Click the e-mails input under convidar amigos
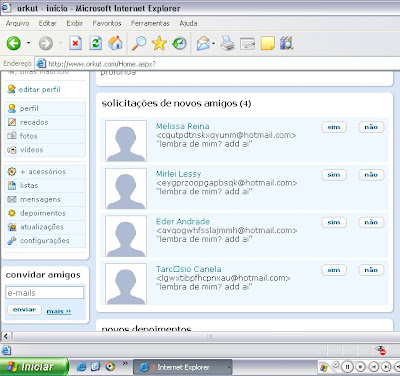400x376 pixels. click(x=45, y=293)
